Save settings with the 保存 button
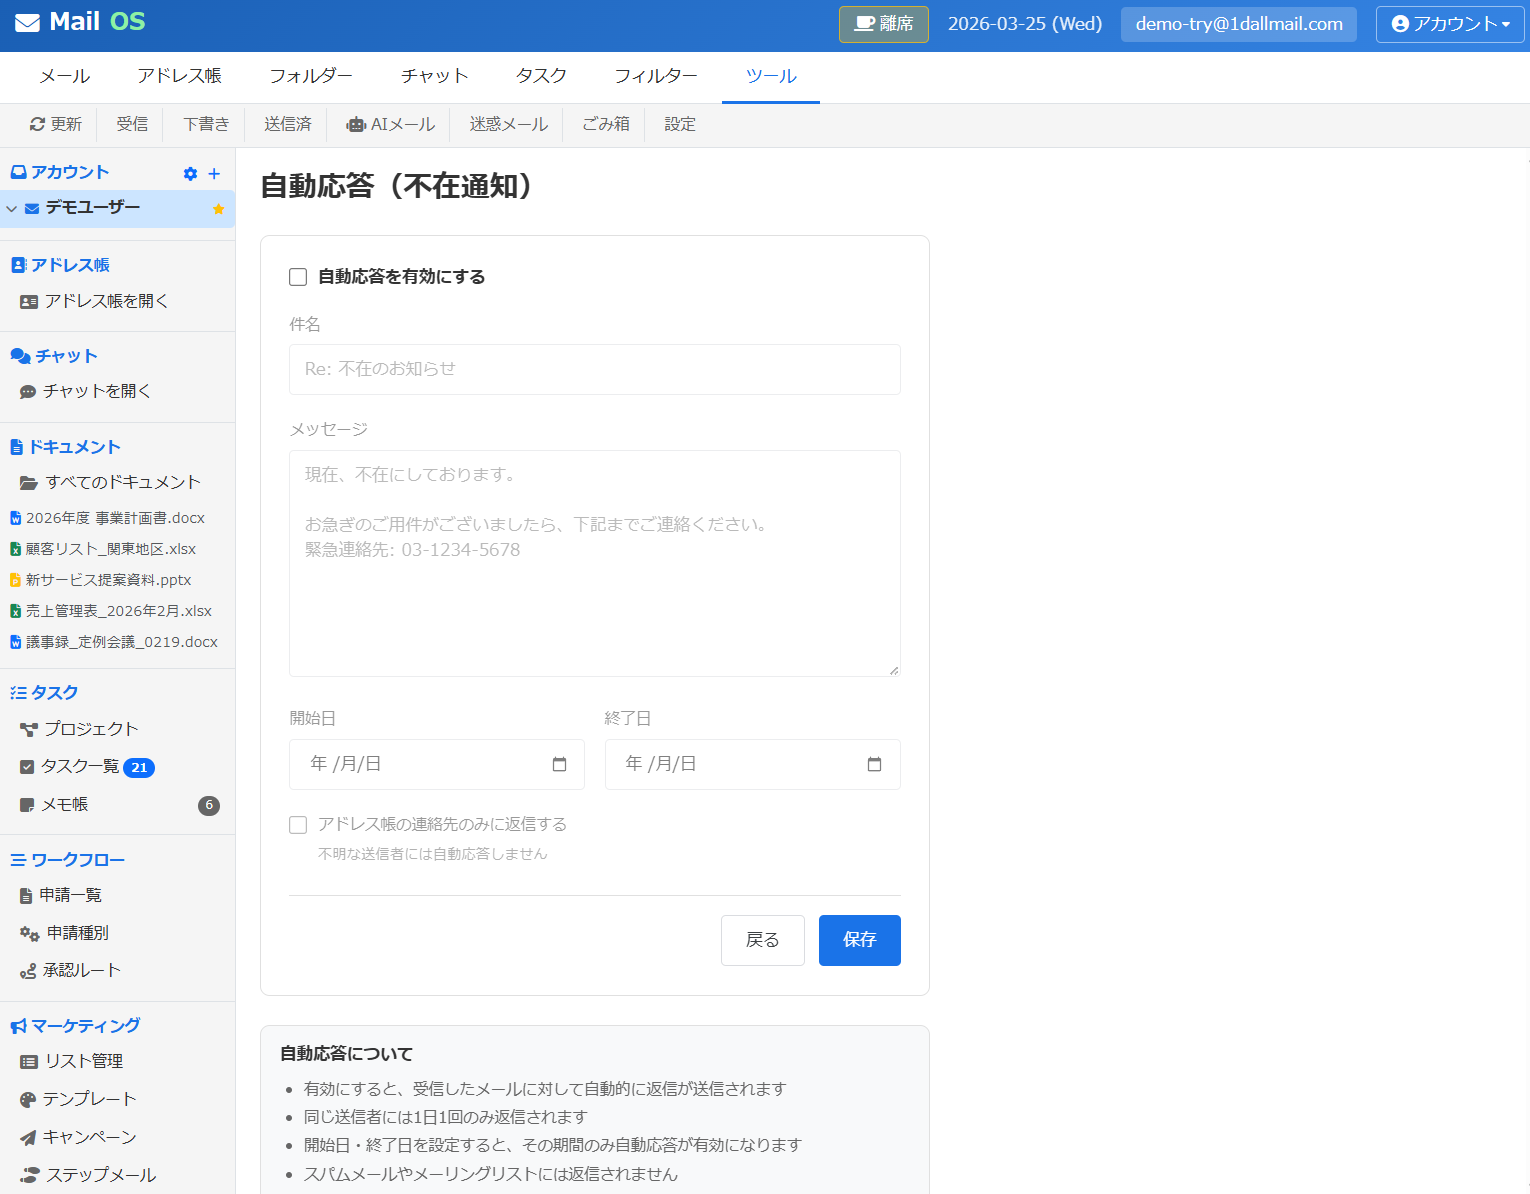The width and height of the screenshot is (1530, 1194). coord(859,940)
